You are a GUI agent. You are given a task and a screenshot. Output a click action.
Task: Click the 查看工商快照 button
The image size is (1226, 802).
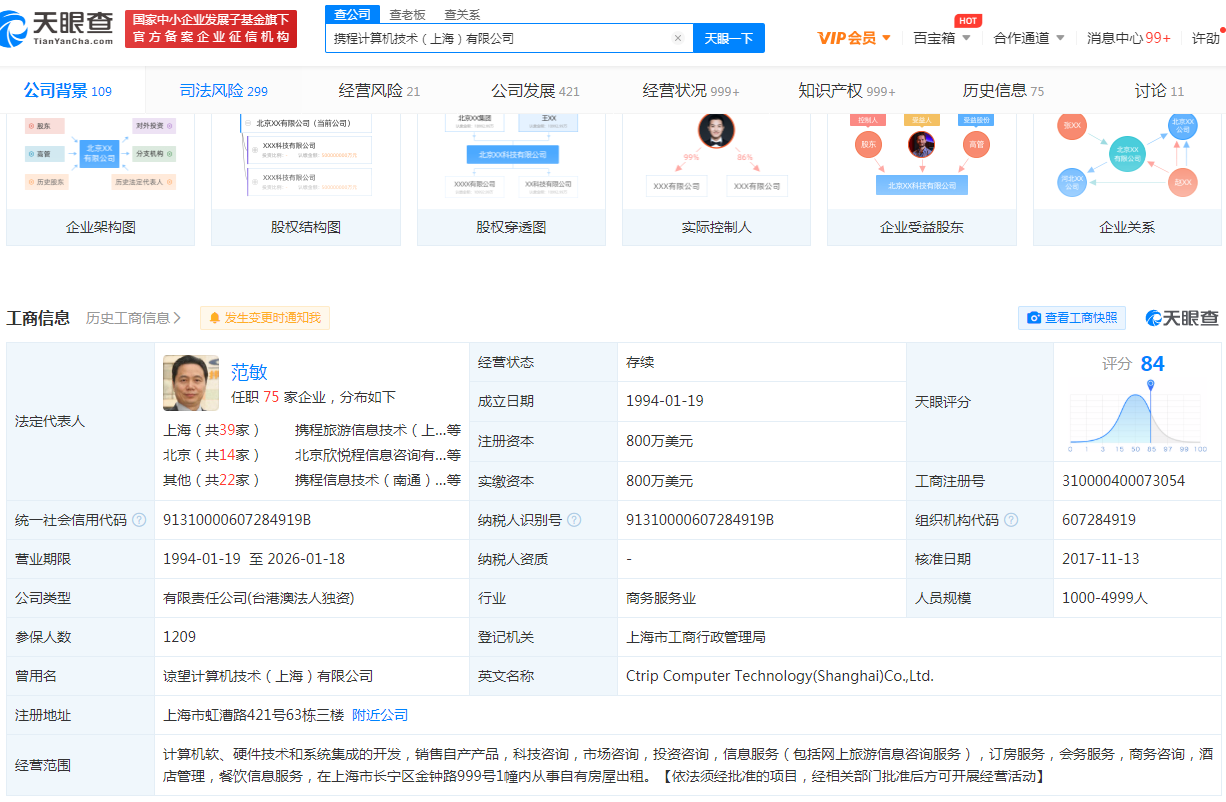[1072, 318]
